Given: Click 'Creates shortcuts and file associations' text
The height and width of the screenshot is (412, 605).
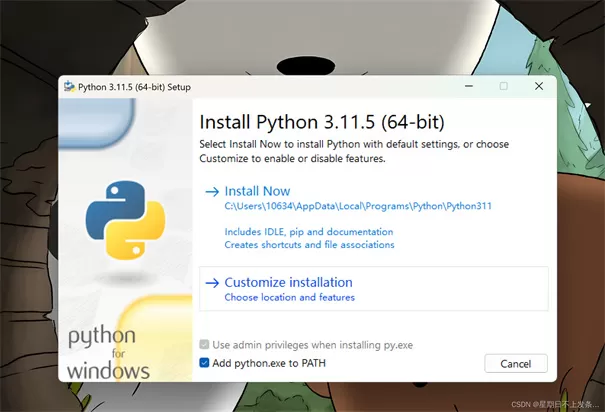Looking at the screenshot, I should pos(309,245).
